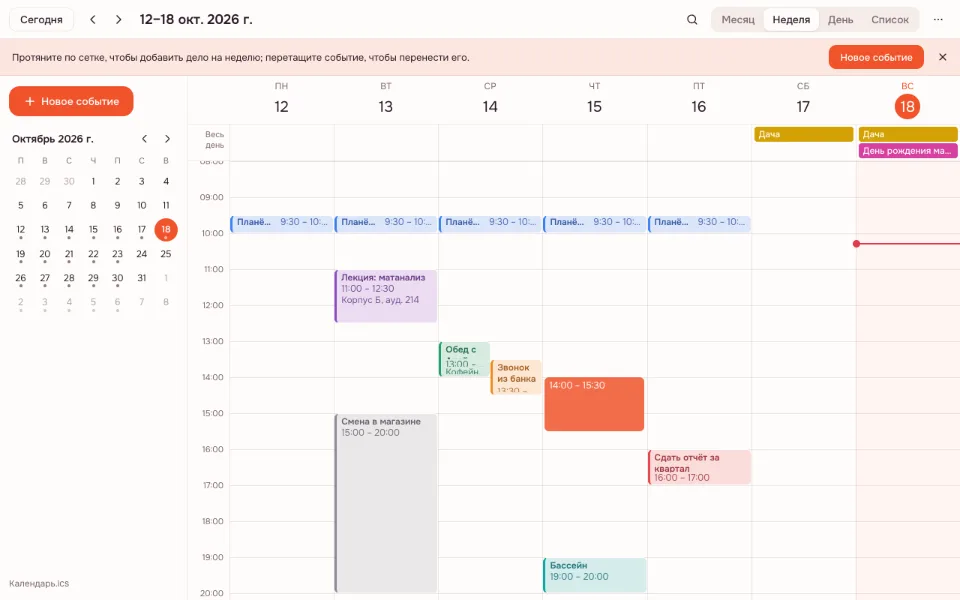Select the Tuesday 13 column header

pyautogui.click(x=386, y=99)
